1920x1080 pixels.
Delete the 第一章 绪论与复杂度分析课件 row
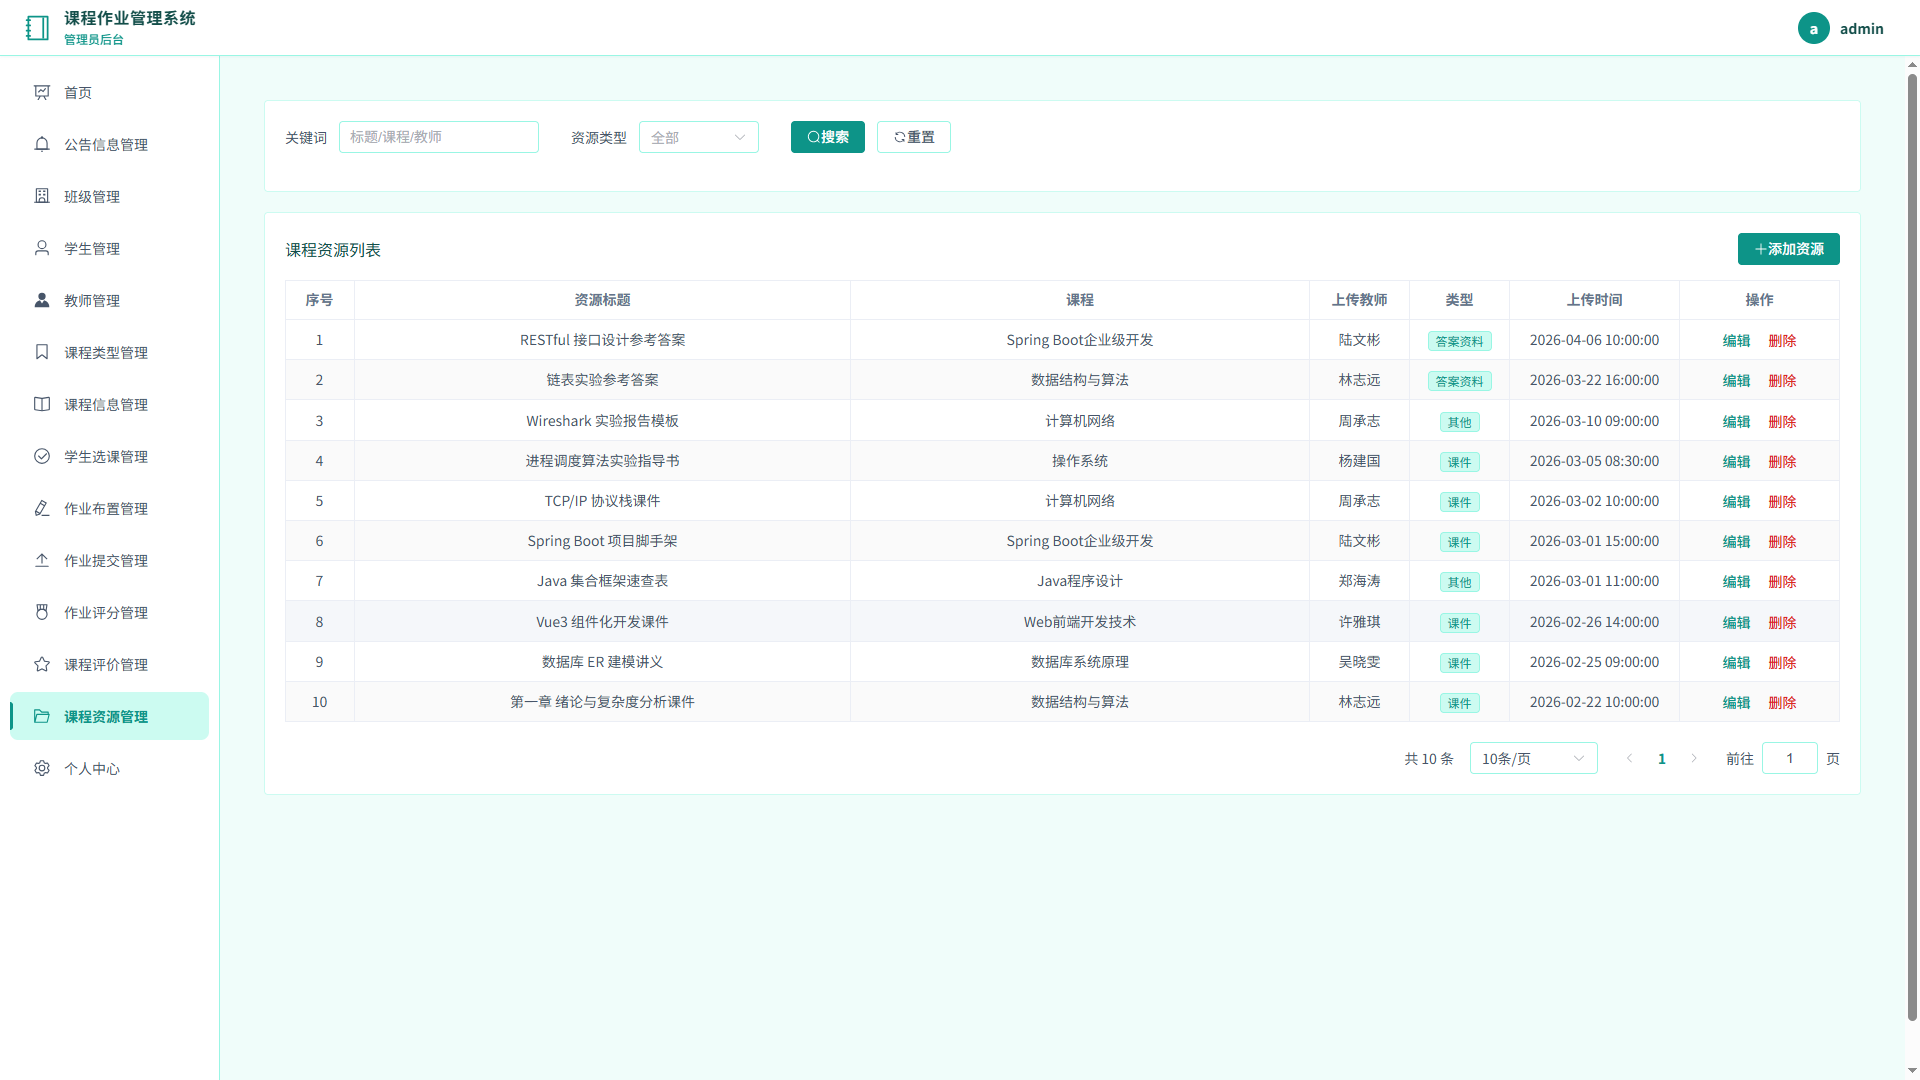(1782, 703)
